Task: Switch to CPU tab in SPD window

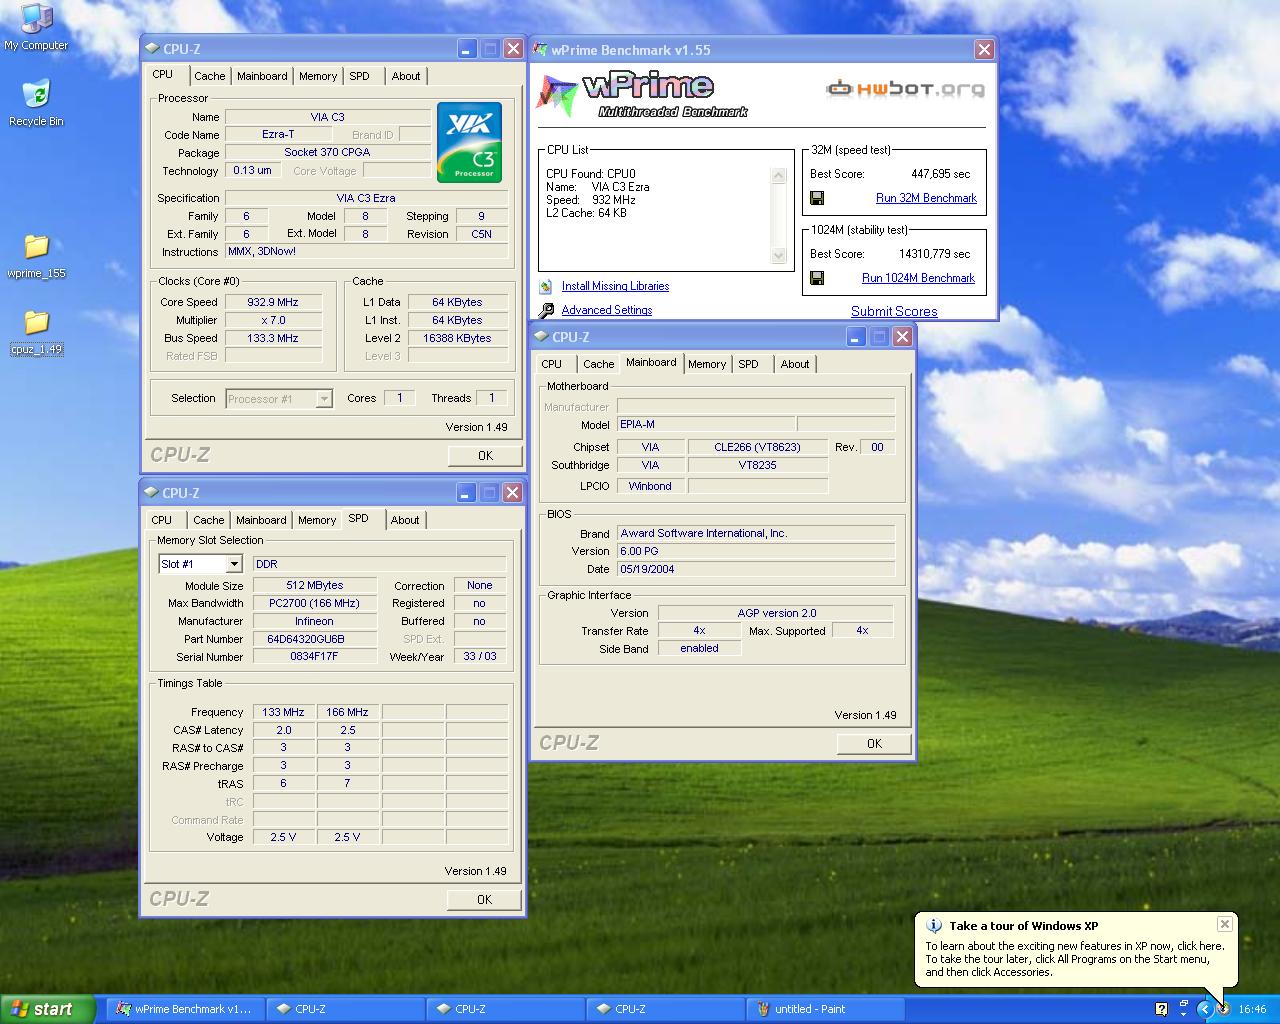Action: 162,520
